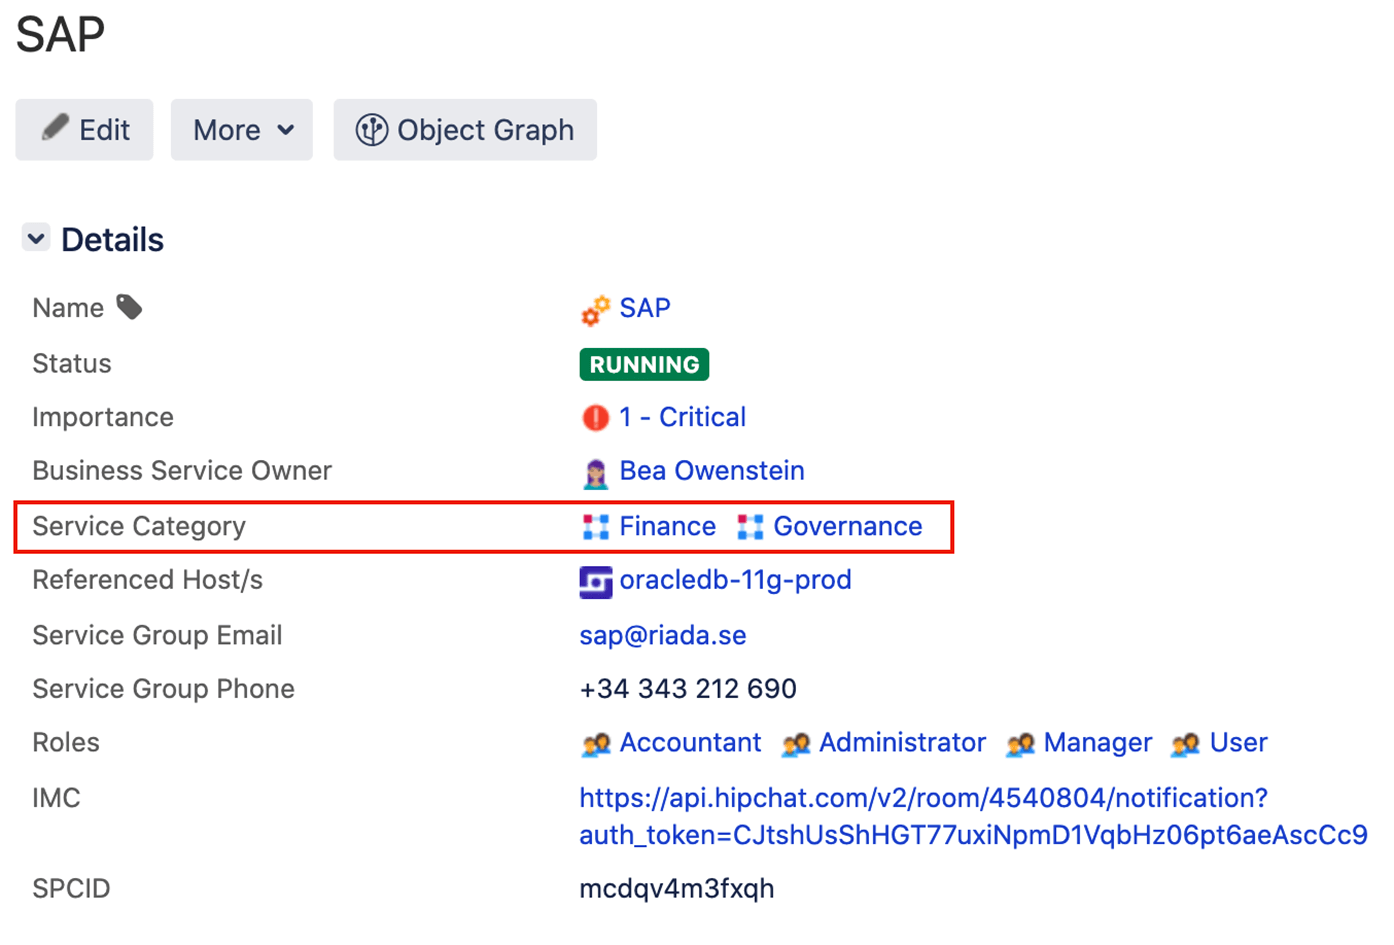1394x945 pixels.
Task: Click the database icon beside oracledb-11g-prod
Action: click(x=594, y=580)
